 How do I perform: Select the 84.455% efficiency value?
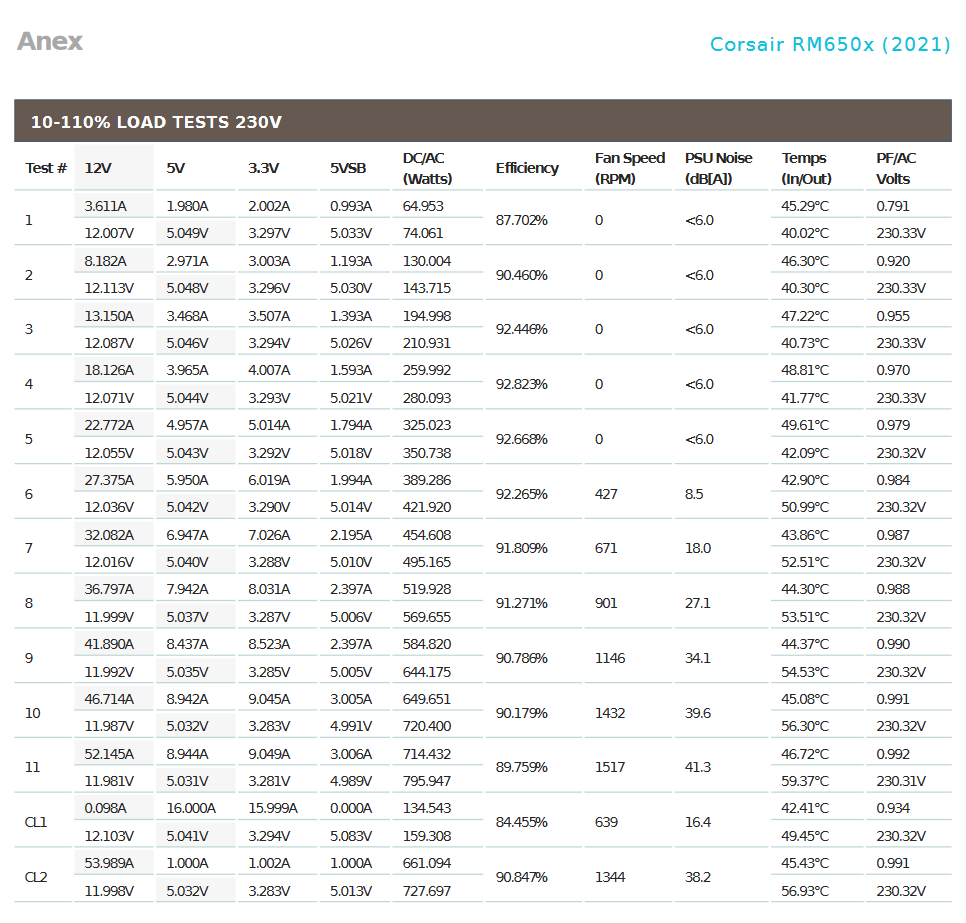coord(521,822)
